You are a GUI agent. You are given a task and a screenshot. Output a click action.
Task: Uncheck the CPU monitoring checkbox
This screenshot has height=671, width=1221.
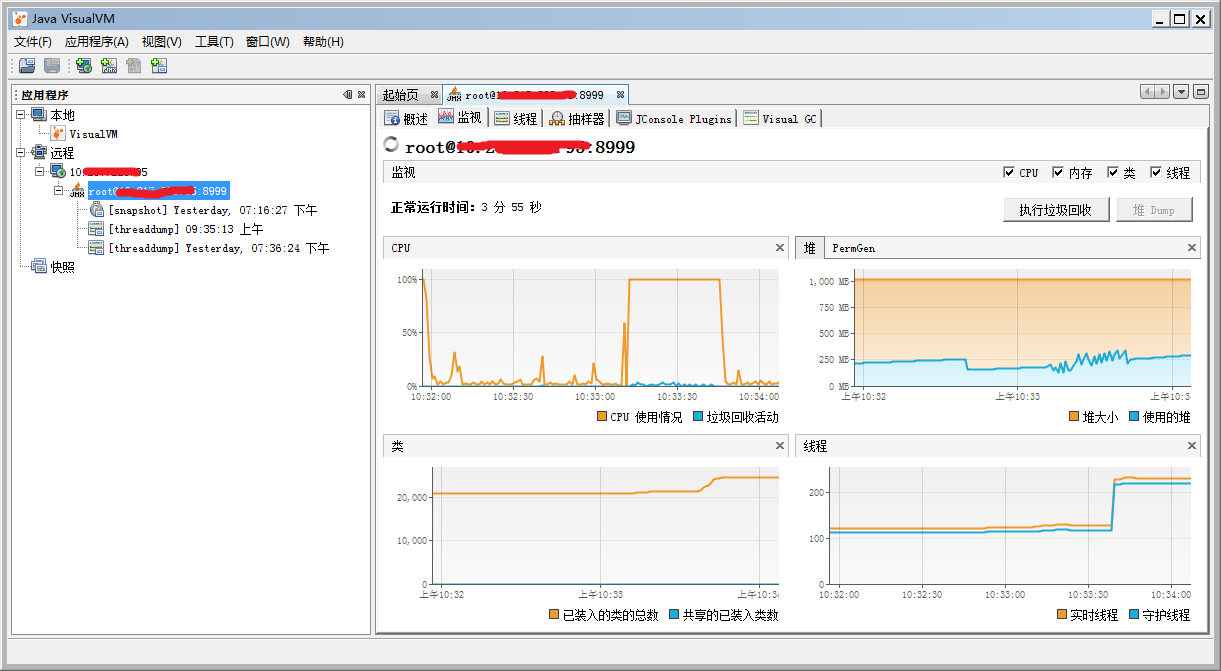[1009, 173]
